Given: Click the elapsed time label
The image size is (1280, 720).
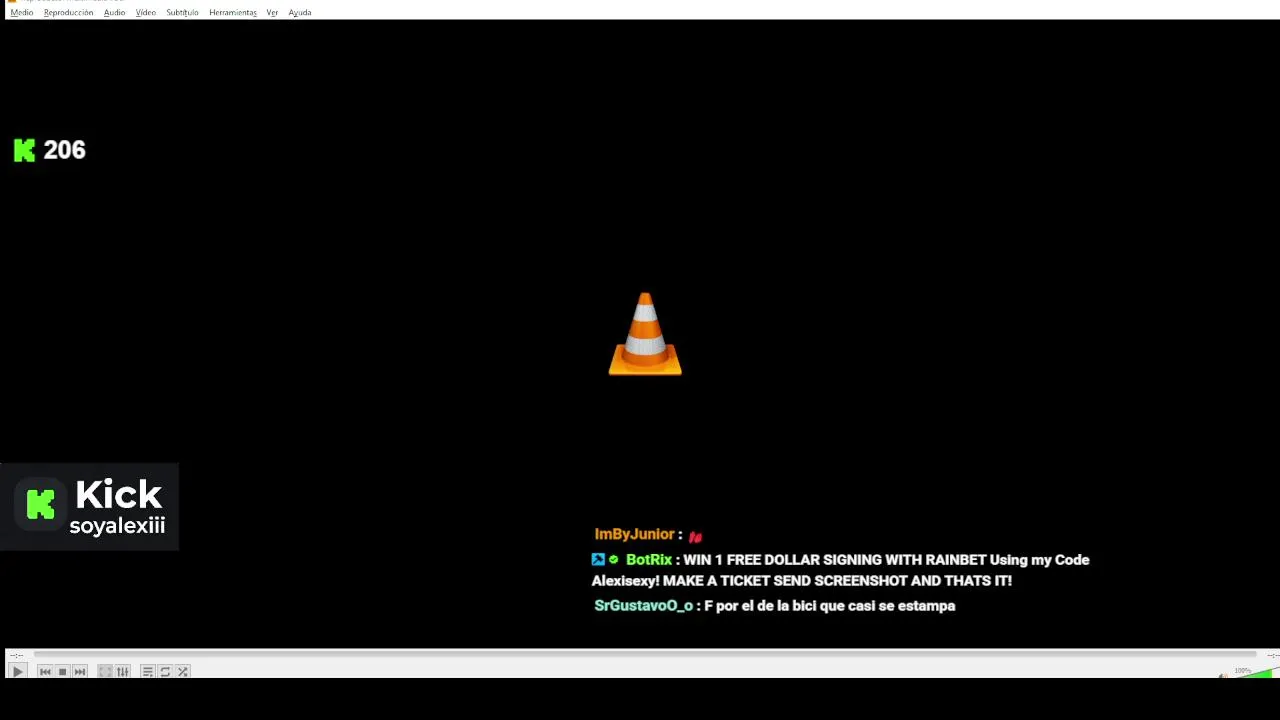Looking at the screenshot, I should click(16, 655).
